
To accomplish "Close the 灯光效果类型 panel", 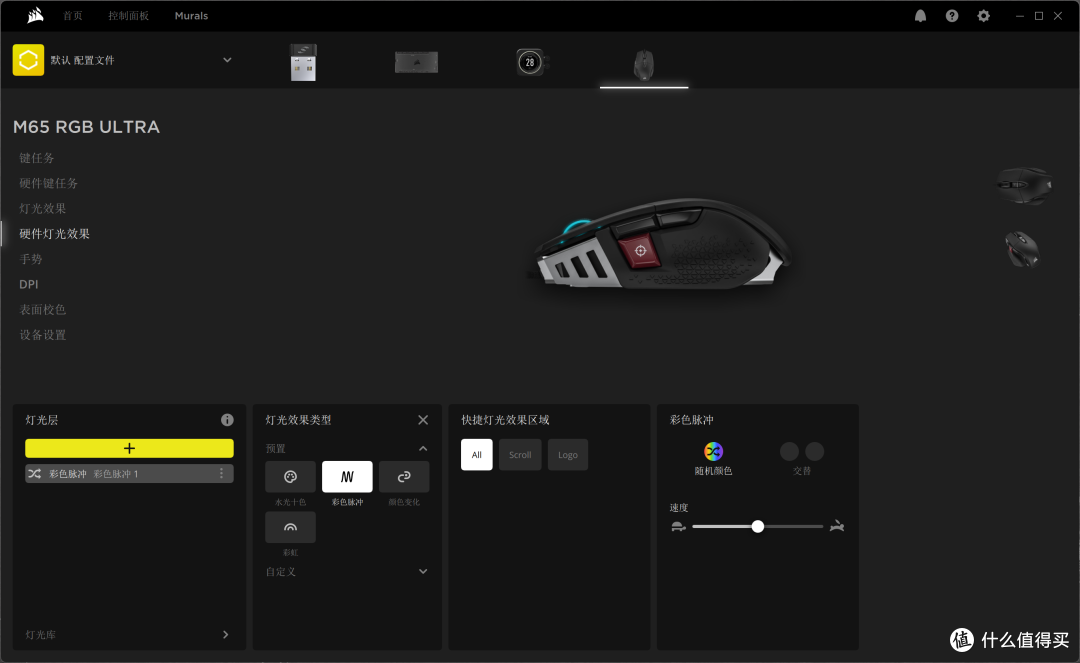I will click(x=423, y=420).
